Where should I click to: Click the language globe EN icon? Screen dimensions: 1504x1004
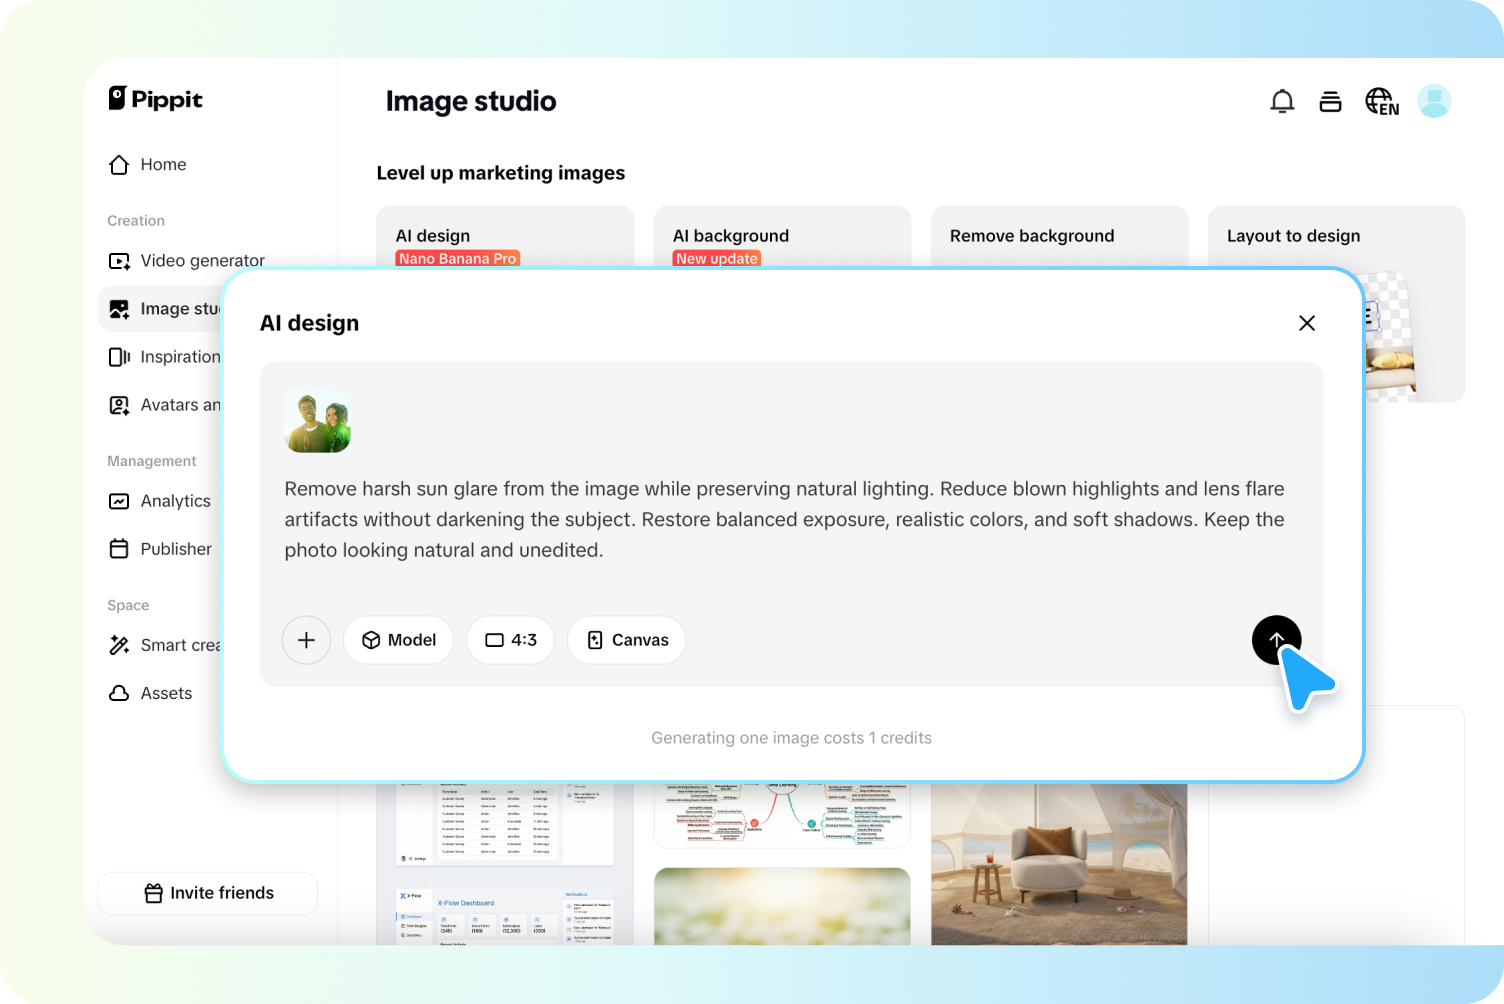click(x=1381, y=101)
